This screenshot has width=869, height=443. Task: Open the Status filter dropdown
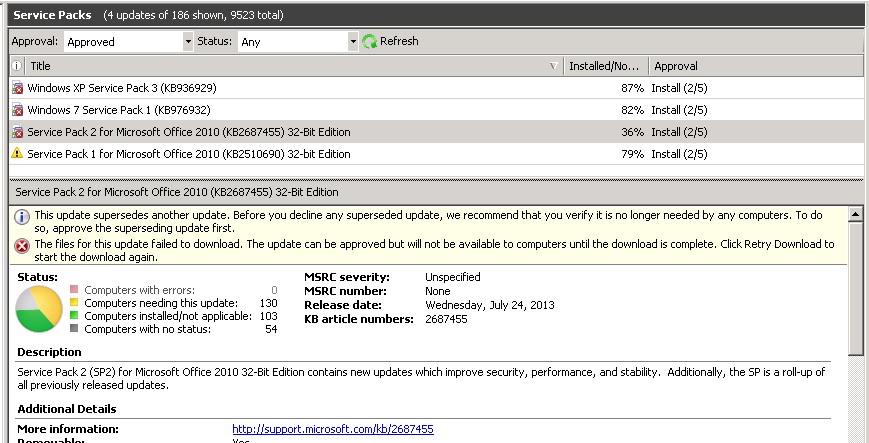point(352,42)
